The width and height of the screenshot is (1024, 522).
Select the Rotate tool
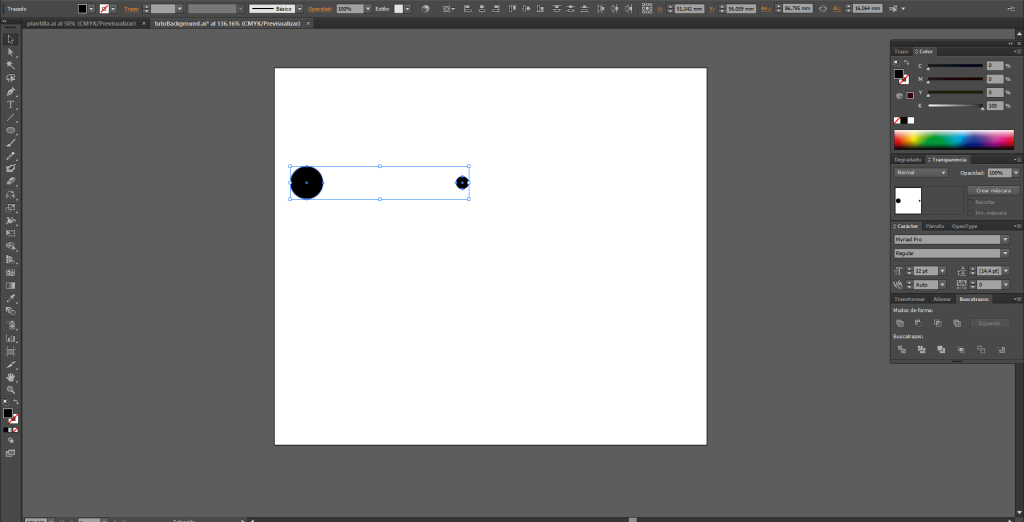pyautogui.click(x=10, y=195)
